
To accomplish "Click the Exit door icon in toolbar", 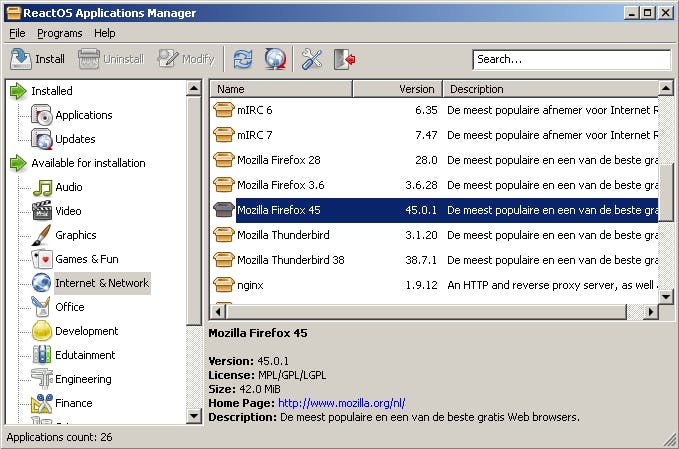I will pyautogui.click(x=345, y=59).
